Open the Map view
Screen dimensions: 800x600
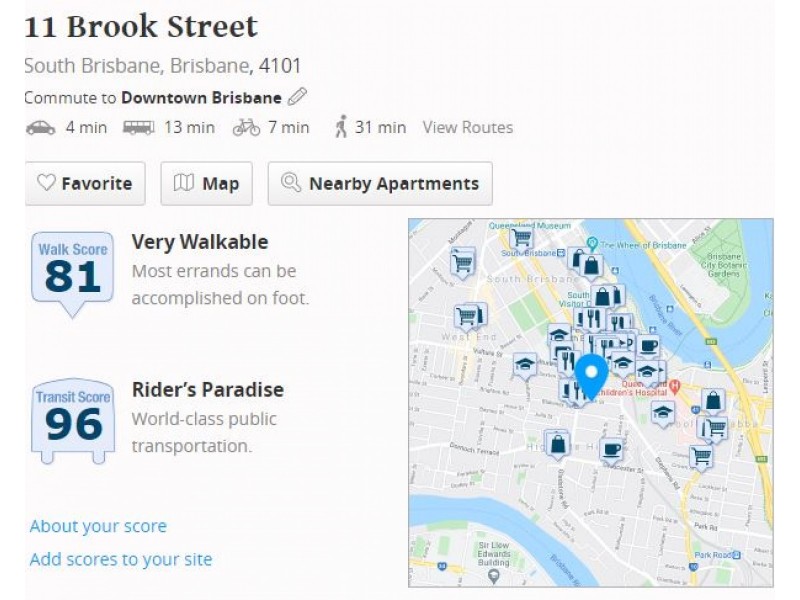tap(206, 183)
